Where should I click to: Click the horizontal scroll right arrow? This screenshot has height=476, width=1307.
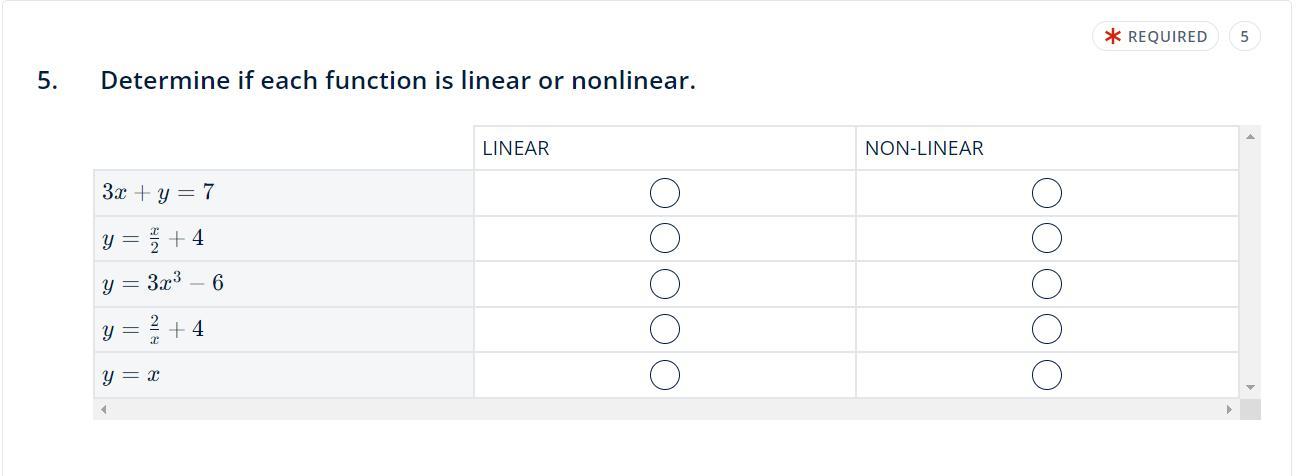tap(1229, 409)
